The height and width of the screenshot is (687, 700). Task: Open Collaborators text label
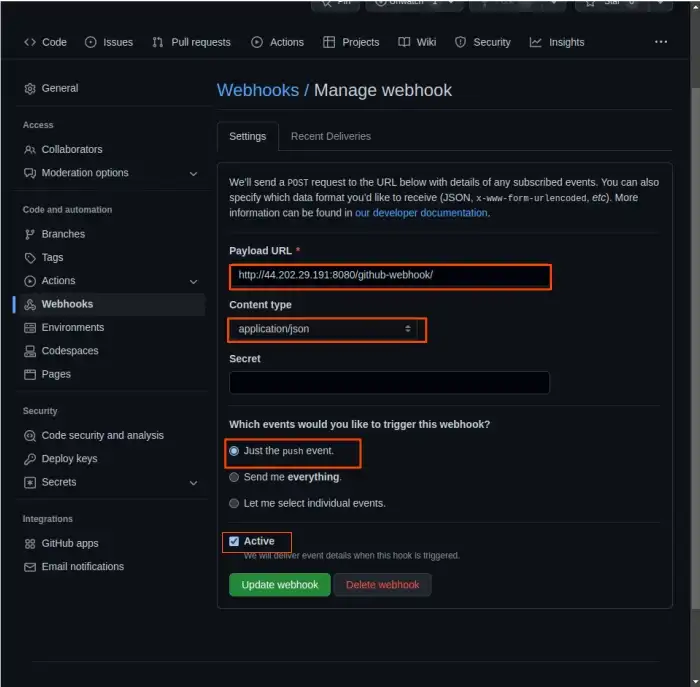pos(72,150)
